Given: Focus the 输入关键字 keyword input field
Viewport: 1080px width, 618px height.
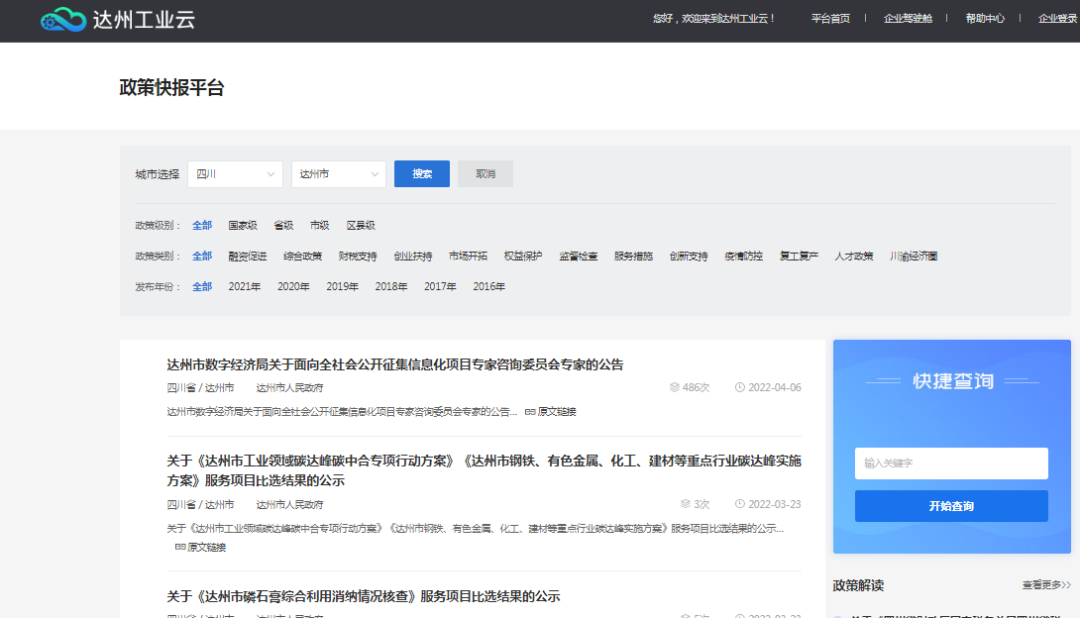Looking at the screenshot, I should [951, 463].
